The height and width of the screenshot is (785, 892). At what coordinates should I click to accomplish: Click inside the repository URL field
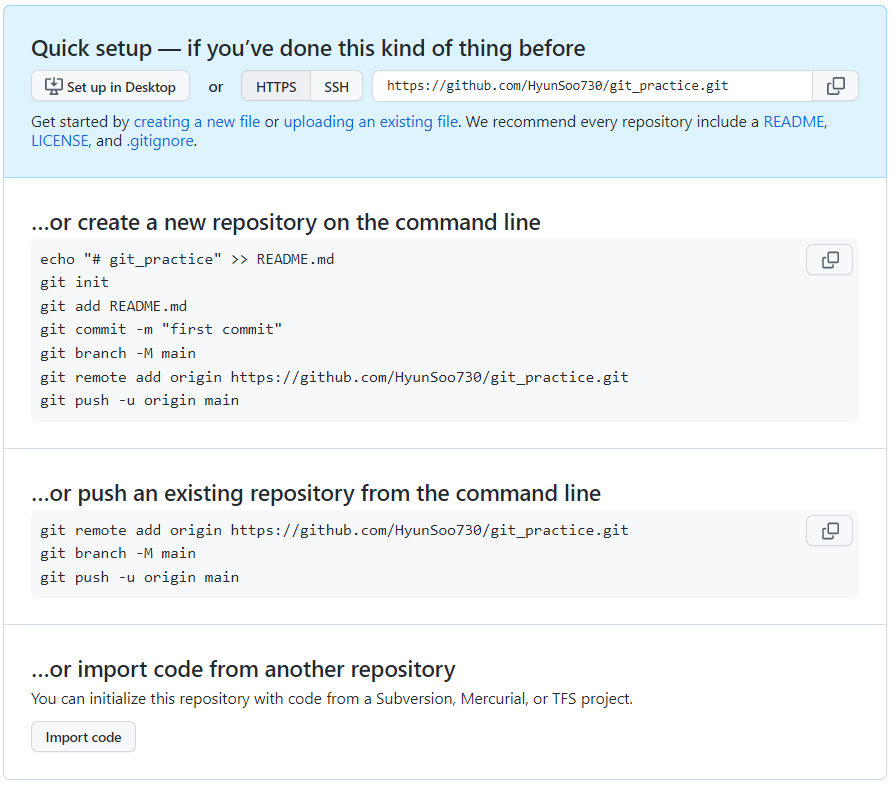point(592,86)
